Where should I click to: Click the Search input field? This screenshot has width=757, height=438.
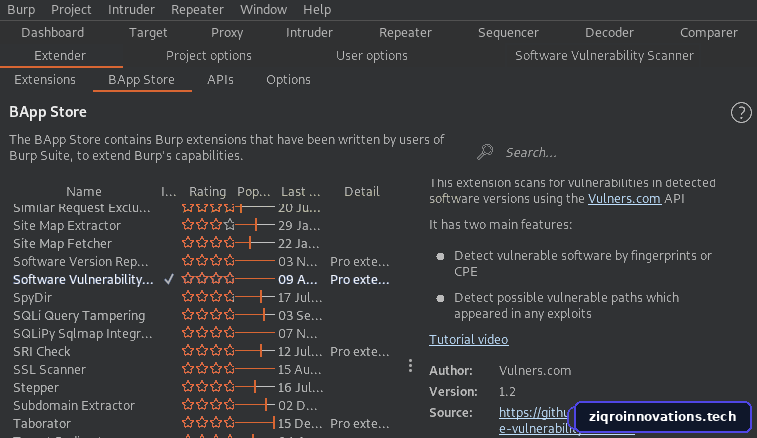(613, 153)
